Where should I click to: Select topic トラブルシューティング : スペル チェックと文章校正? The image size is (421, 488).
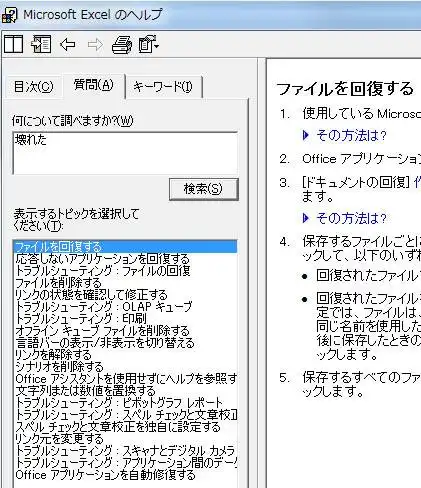tap(126, 415)
